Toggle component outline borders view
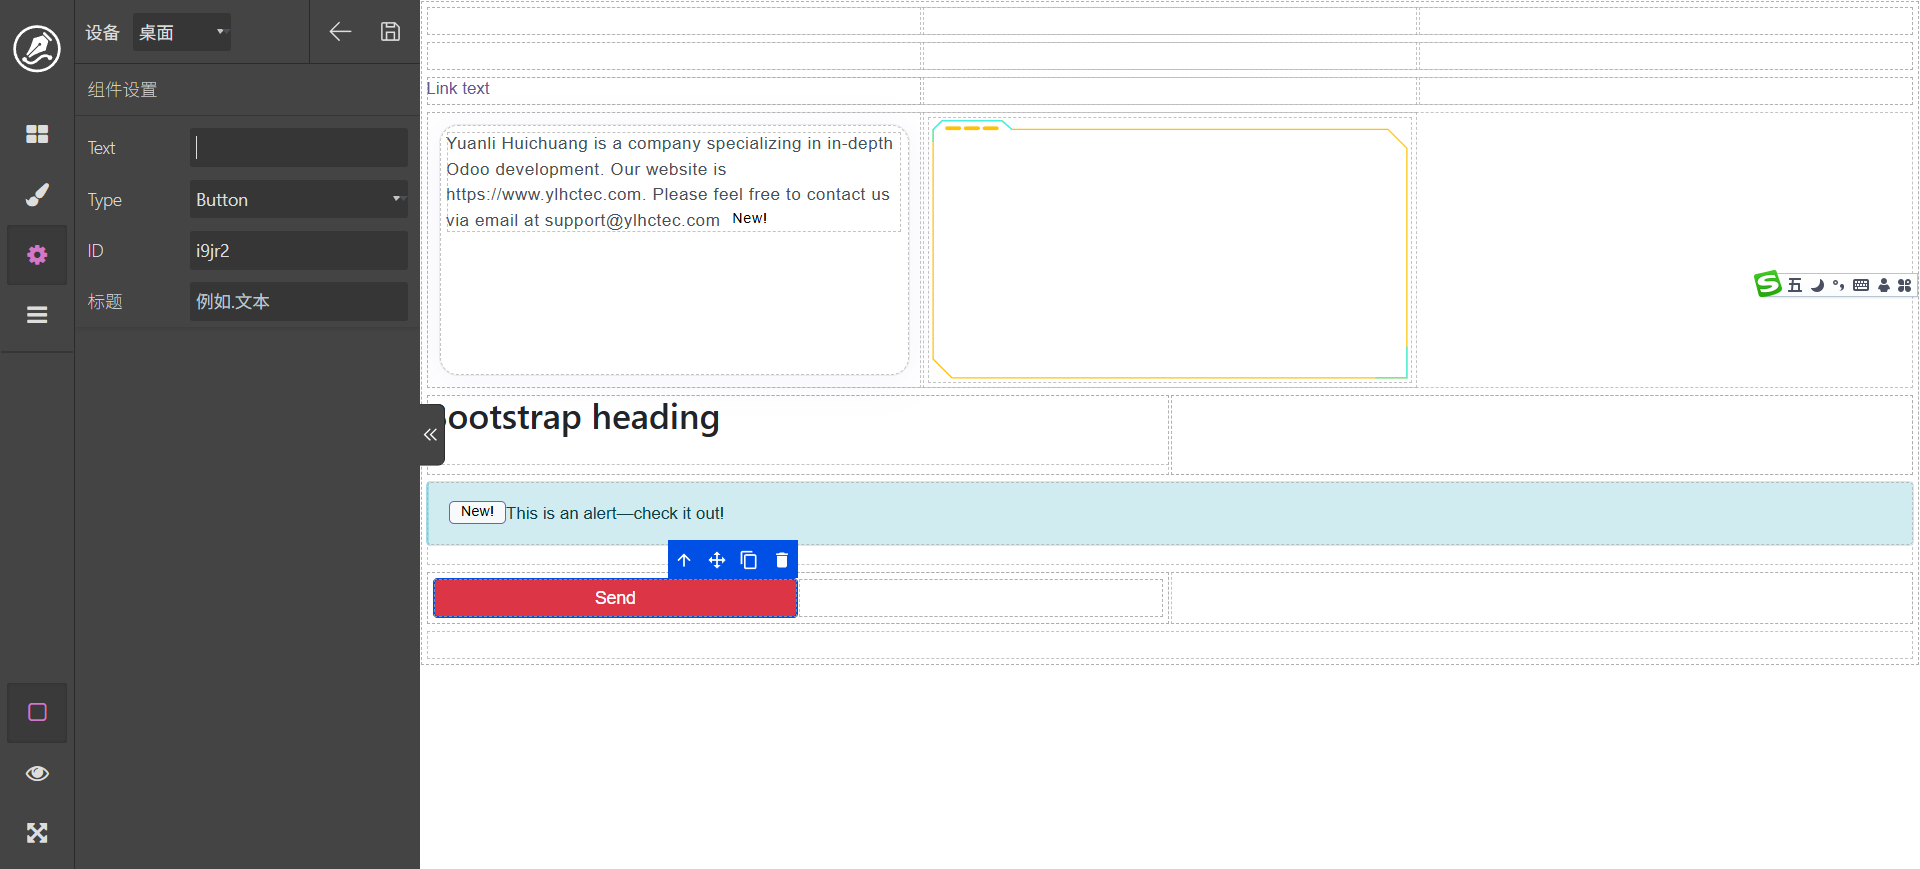This screenshot has width=1920, height=869. point(37,712)
